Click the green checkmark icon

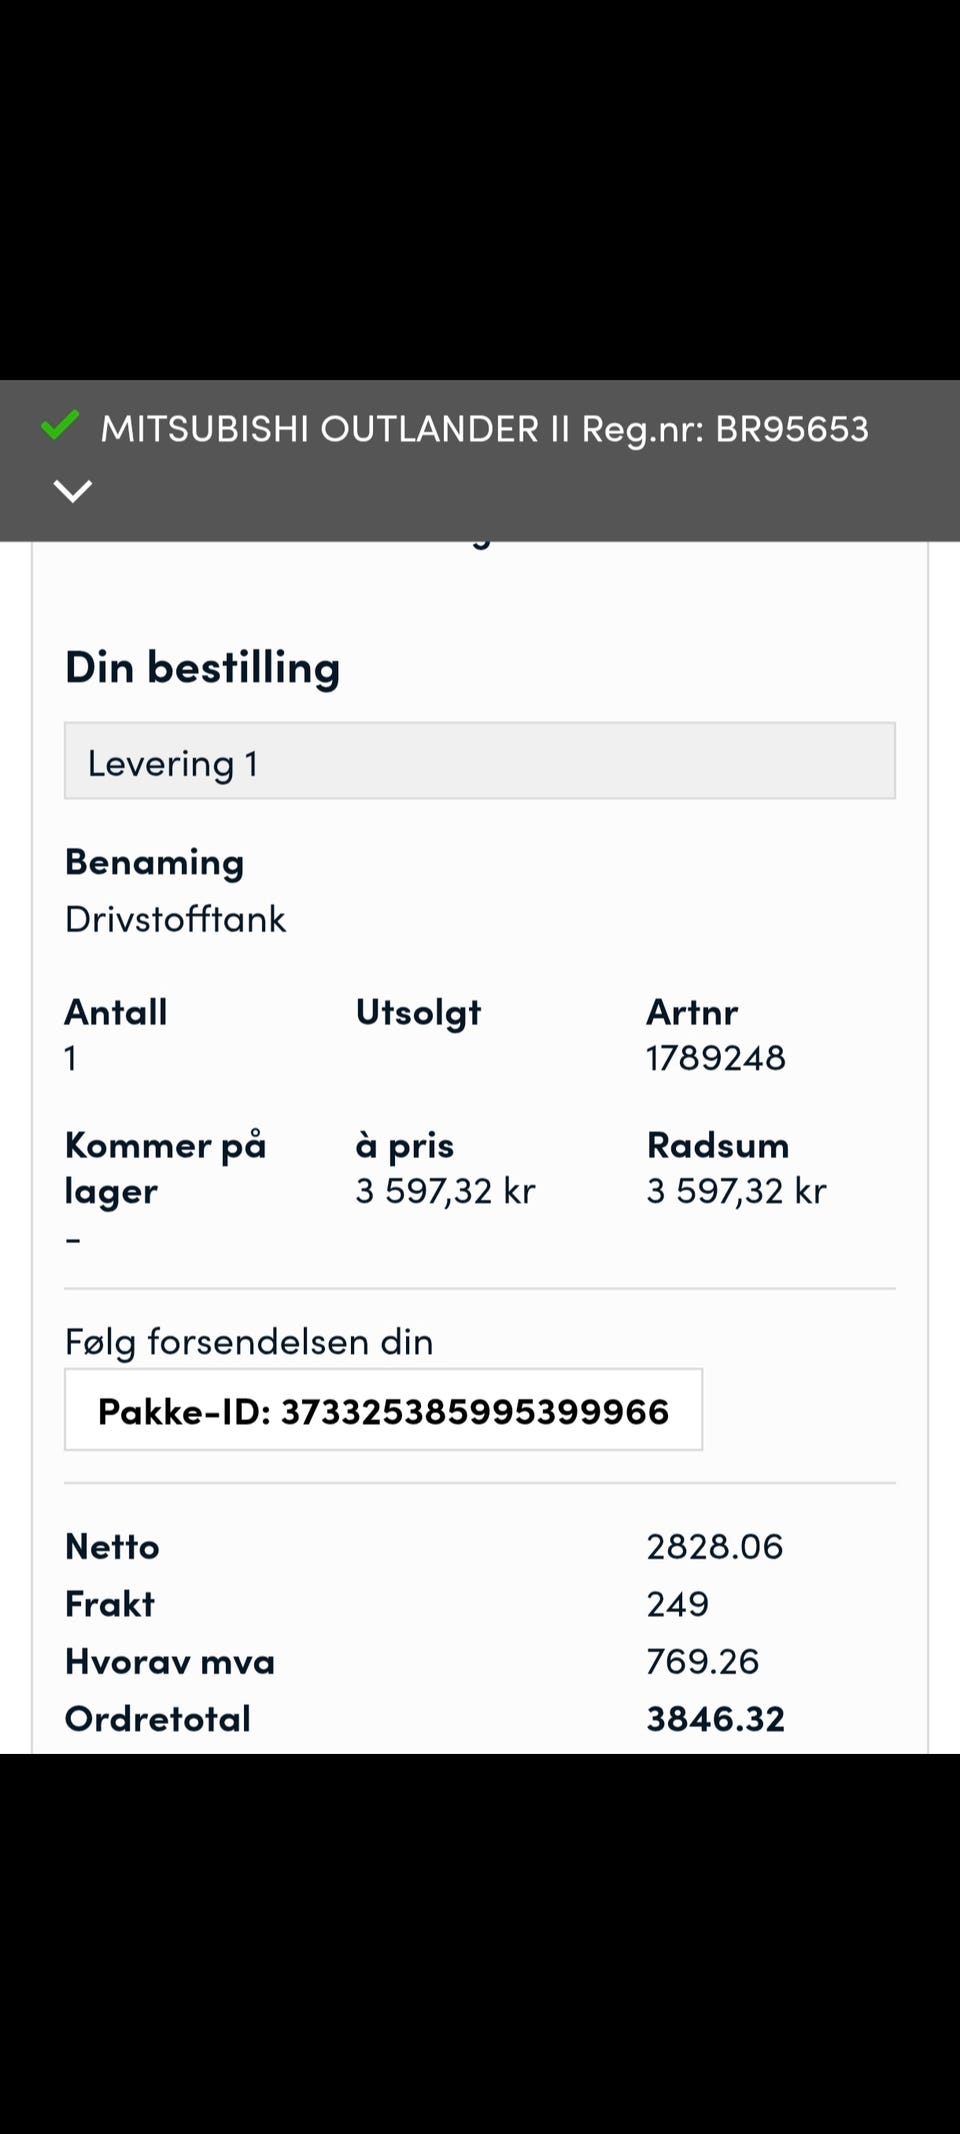pyautogui.click(x=59, y=426)
